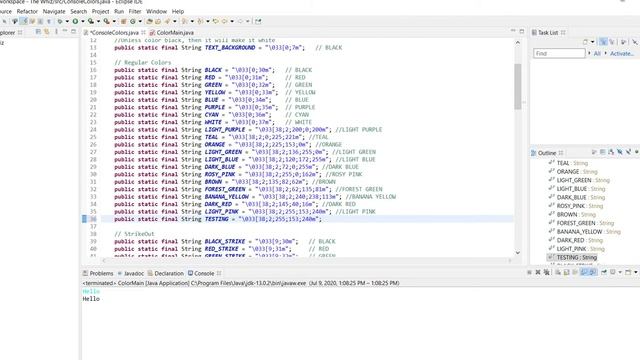Select TEAL in the Outline
This screenshot has height=360, width=640.
click(568, 163)
